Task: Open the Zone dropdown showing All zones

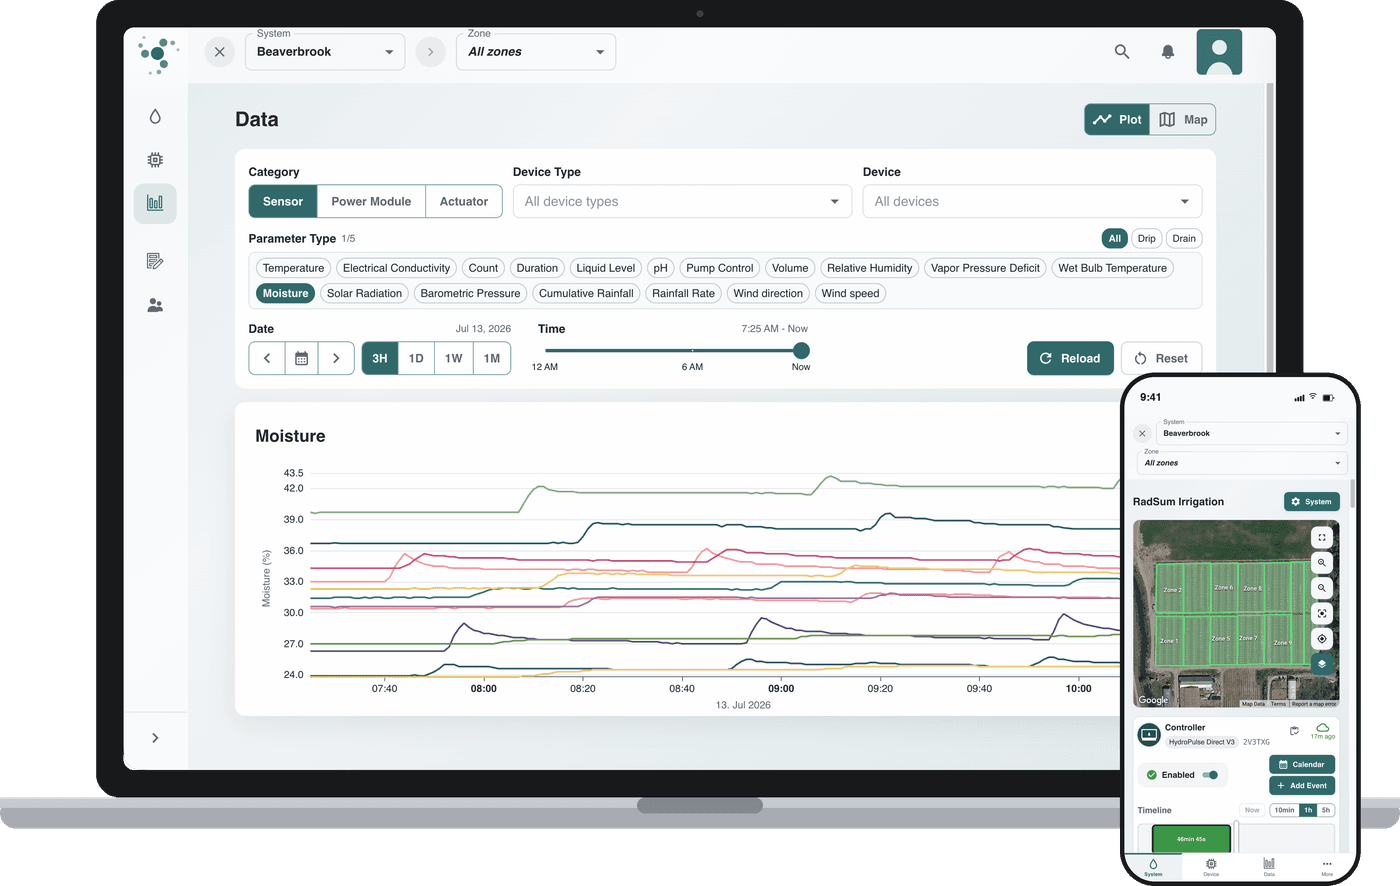Action: pos(536,52)
